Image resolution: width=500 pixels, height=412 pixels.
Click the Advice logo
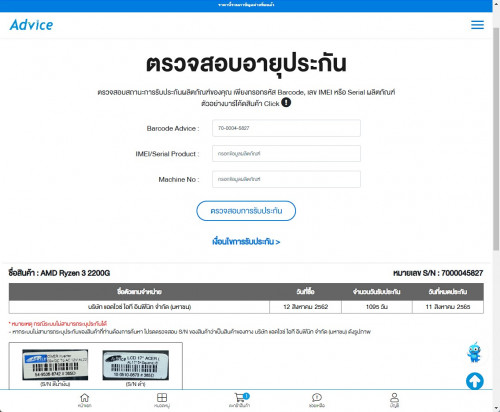(31, 25)
